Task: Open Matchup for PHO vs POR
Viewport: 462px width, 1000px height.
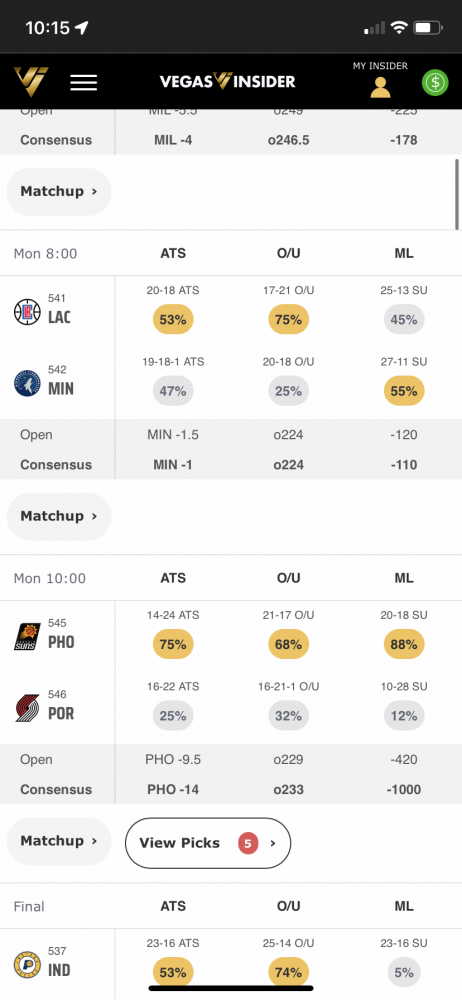Action: (59, 841)
